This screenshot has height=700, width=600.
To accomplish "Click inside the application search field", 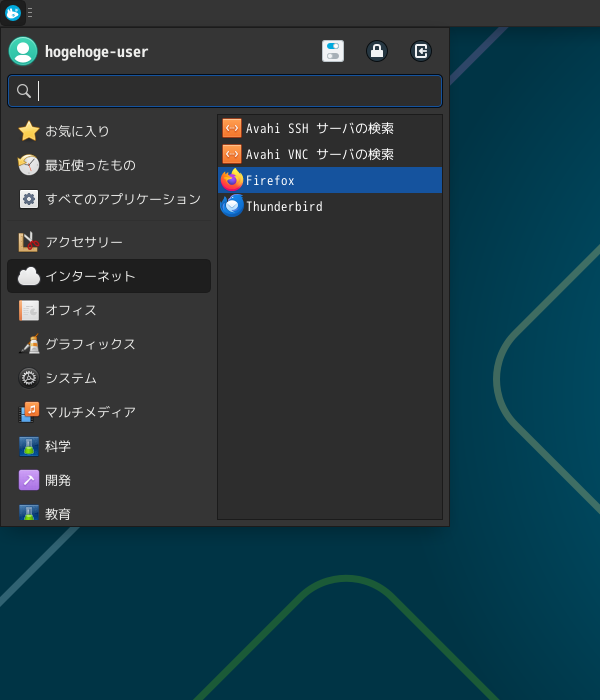I will click(x=225, y=91).
